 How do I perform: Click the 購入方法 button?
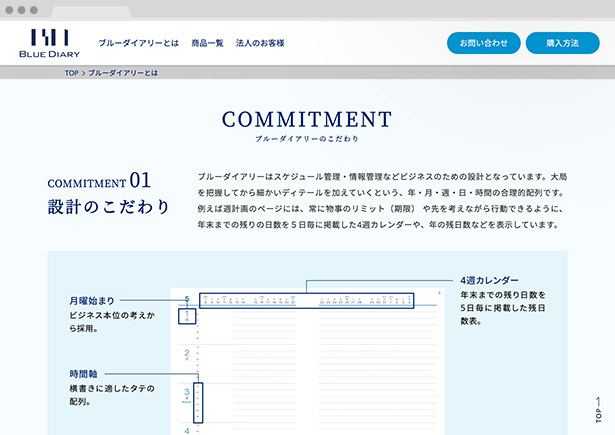click(562, 43)
